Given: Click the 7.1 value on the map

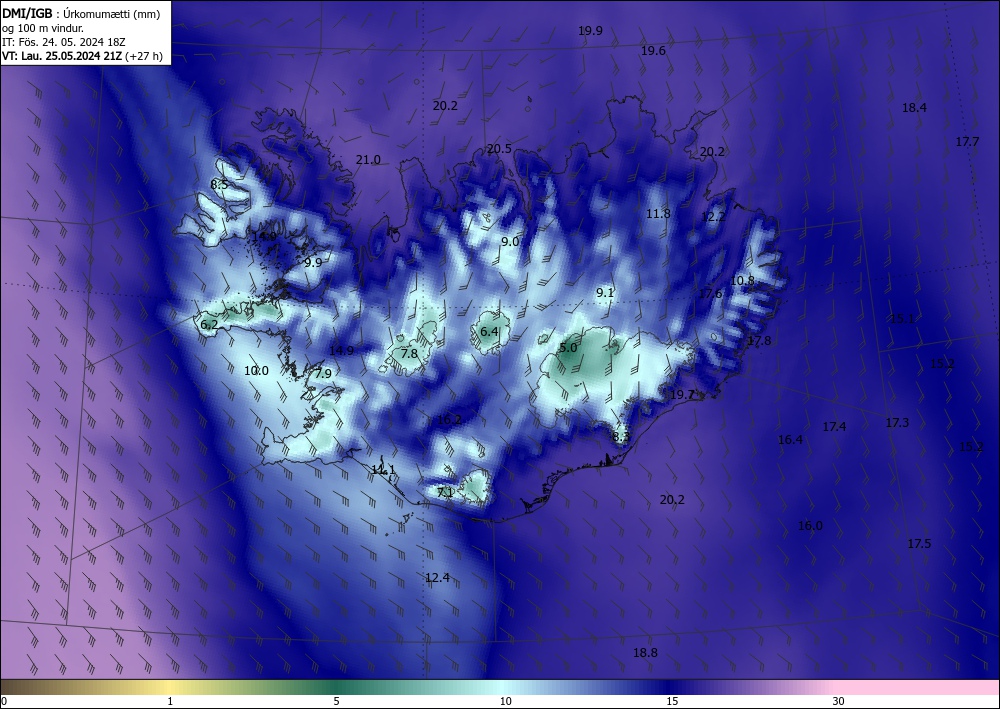Looking at the screenshot, I should tap(445, 492).
